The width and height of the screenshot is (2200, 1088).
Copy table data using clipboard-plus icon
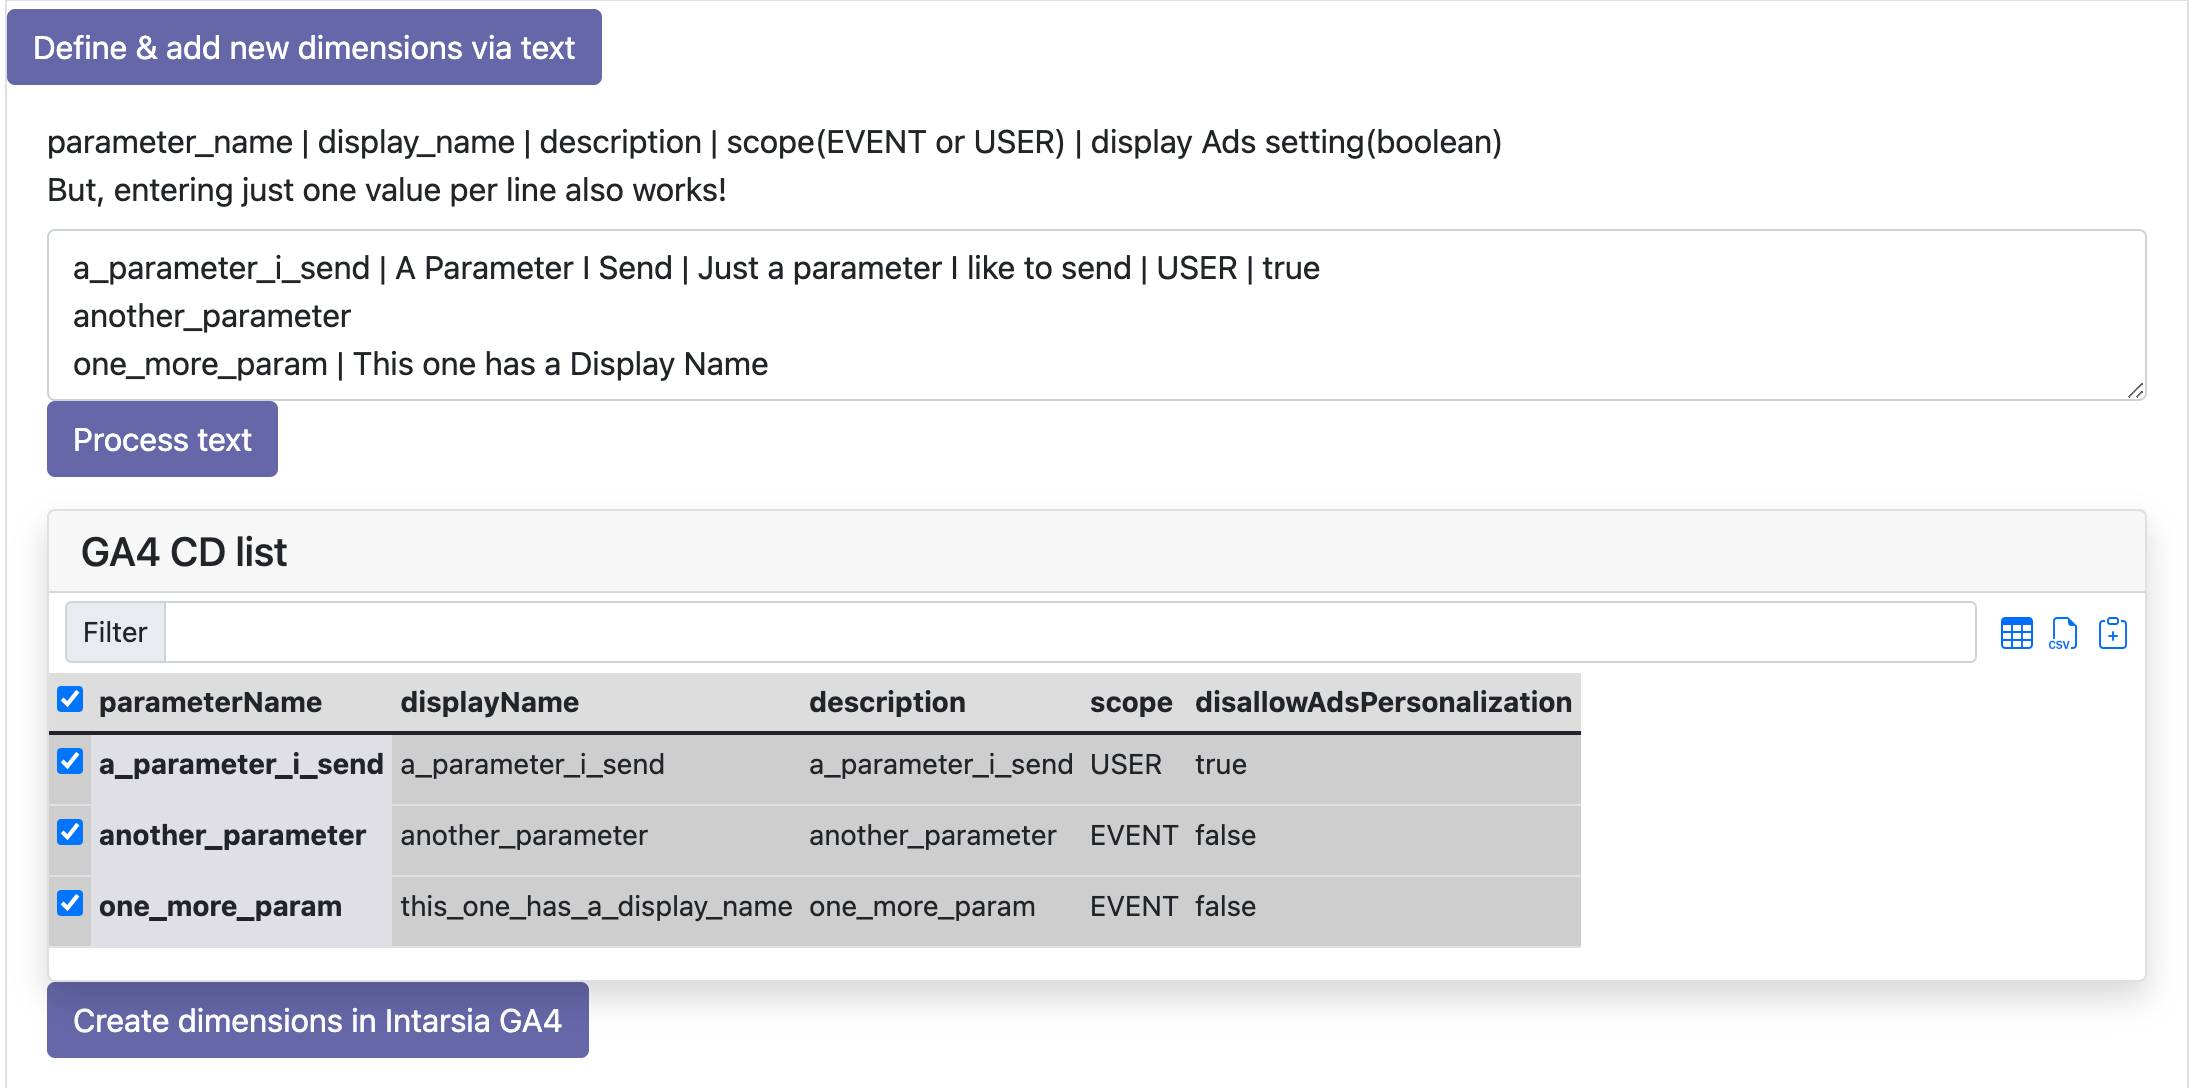[2113, 632]
